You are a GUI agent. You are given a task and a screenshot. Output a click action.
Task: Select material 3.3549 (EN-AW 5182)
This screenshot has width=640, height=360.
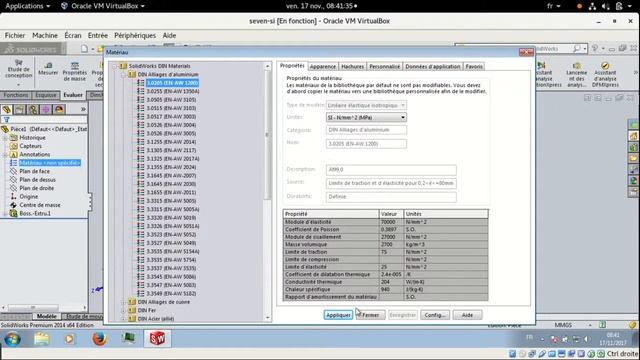171,293
